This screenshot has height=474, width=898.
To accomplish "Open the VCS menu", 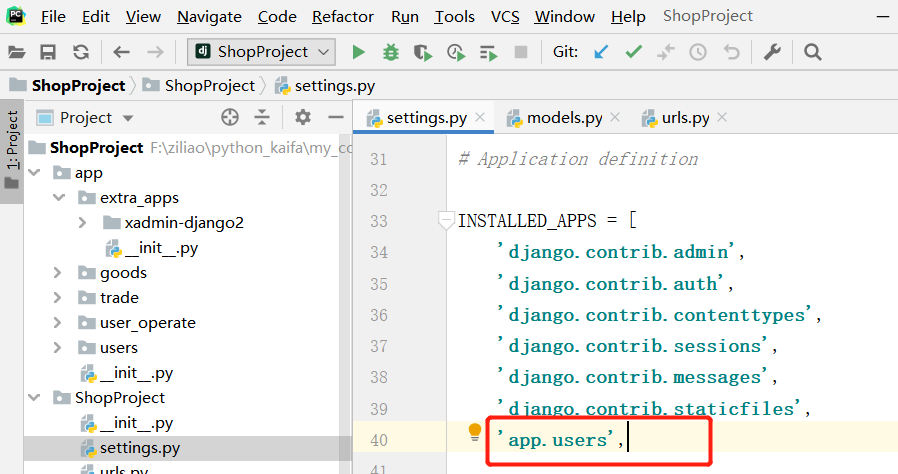I will point(505,17).
